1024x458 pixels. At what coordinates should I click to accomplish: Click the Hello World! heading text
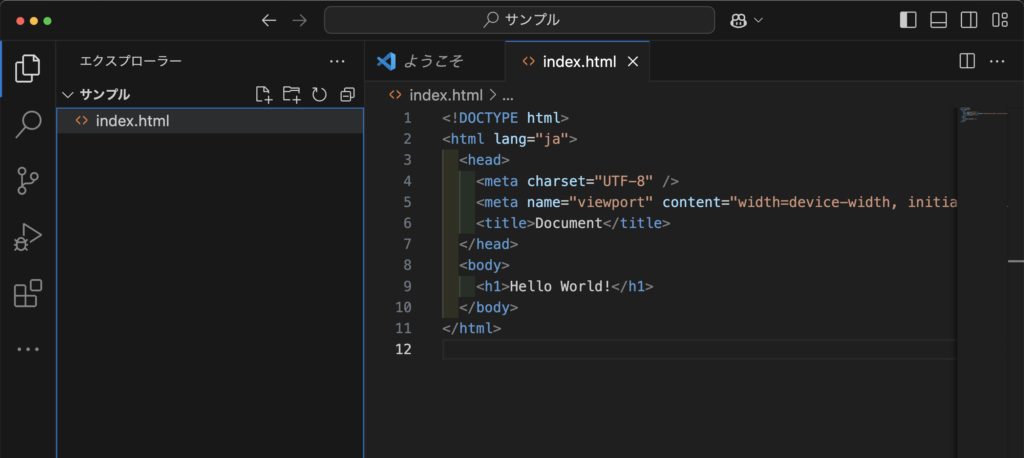tap(560, 286)
